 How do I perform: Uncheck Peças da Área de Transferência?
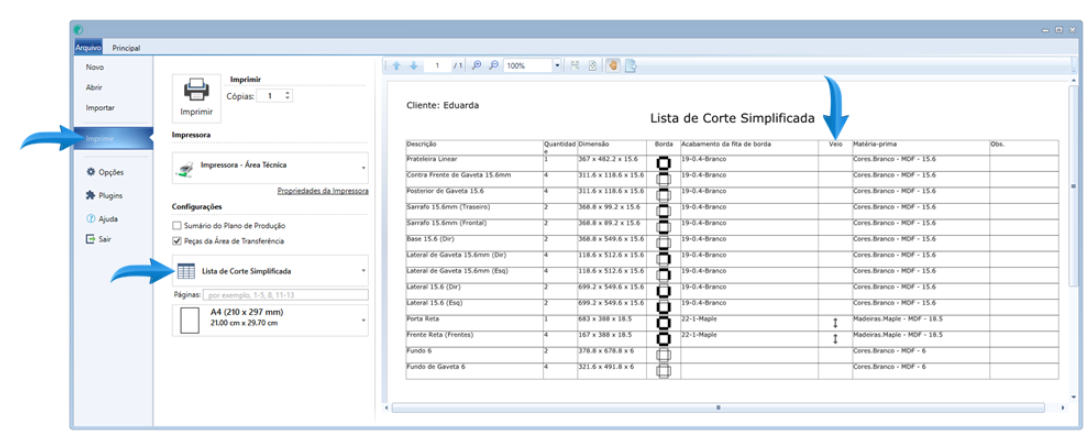[177, 241]
